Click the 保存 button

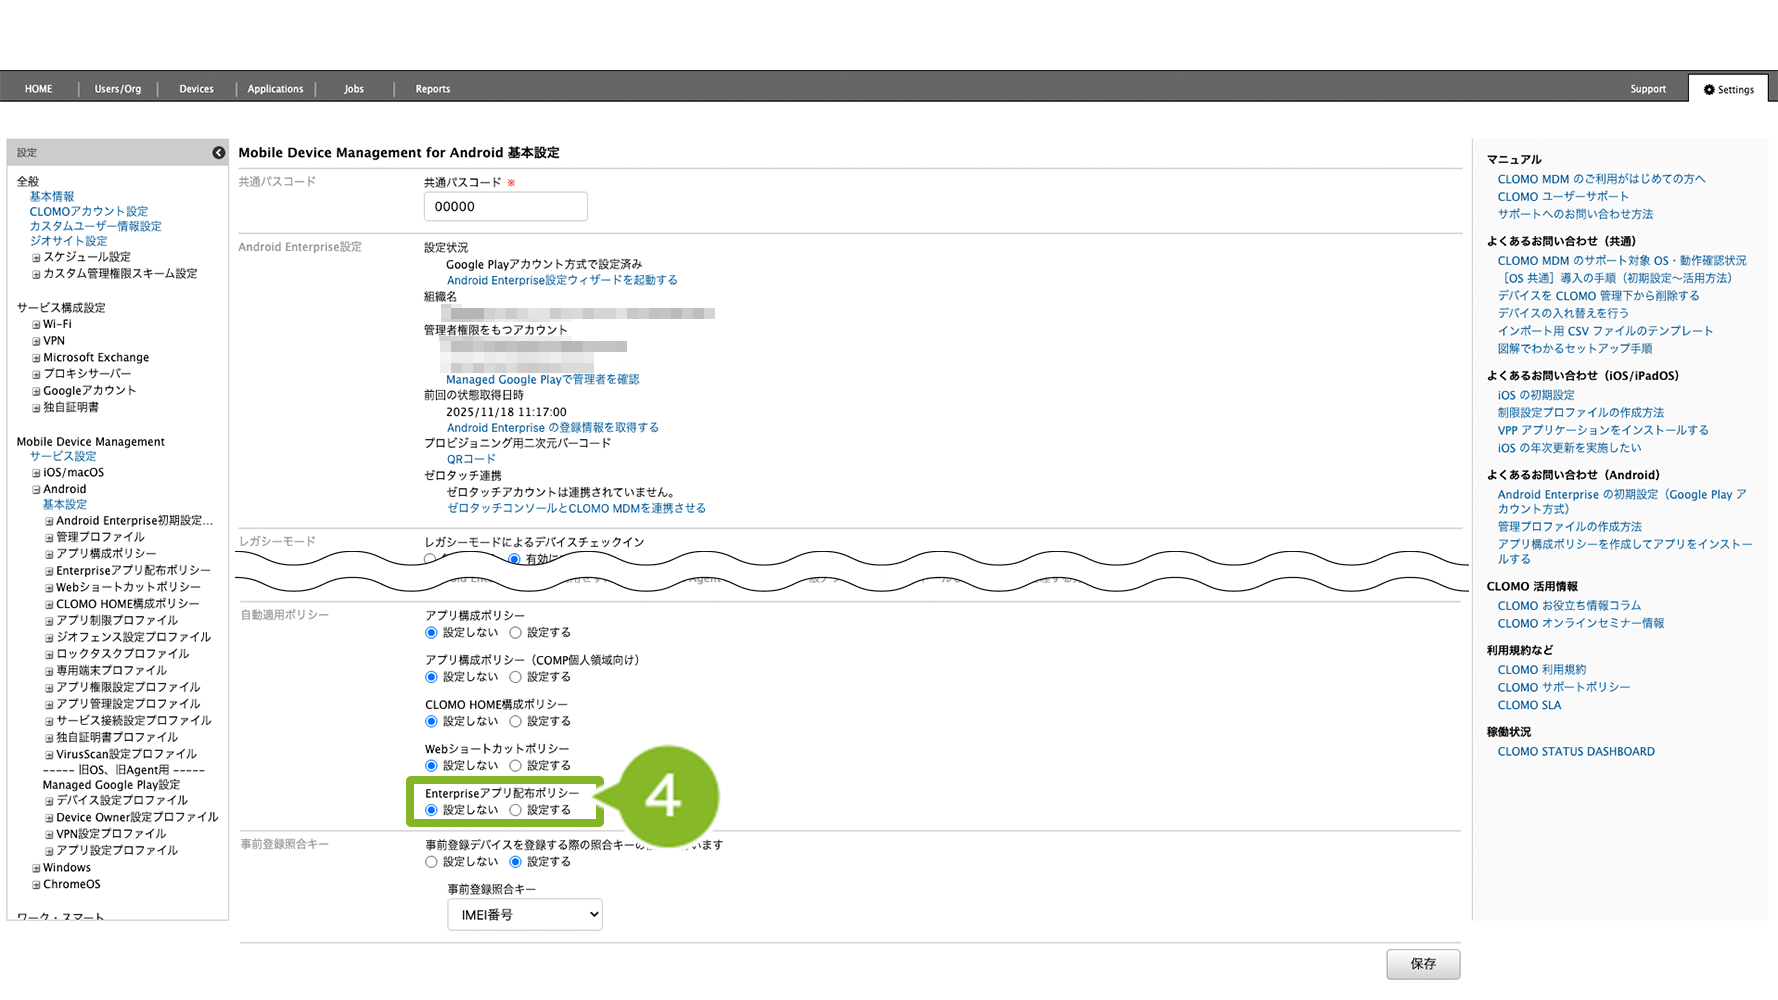point(1422,964)
